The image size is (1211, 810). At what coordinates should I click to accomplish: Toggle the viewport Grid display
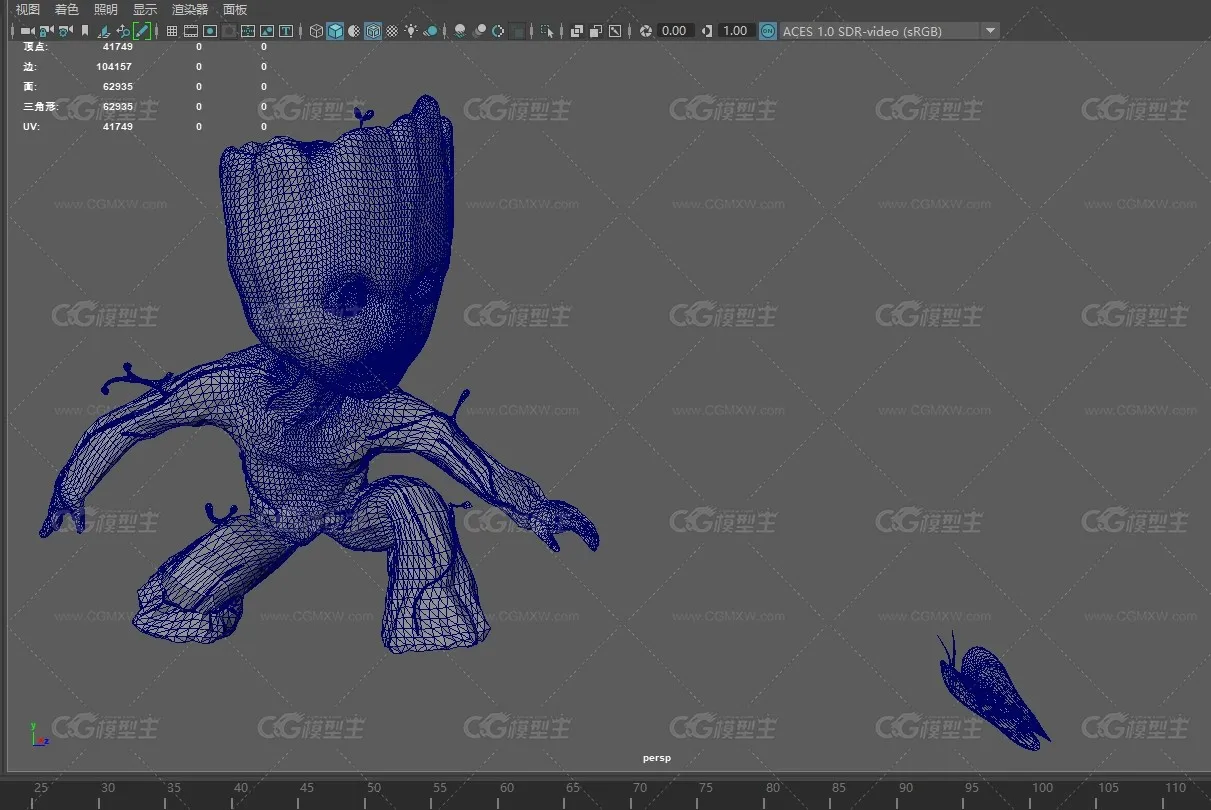[x=172, y=31]
